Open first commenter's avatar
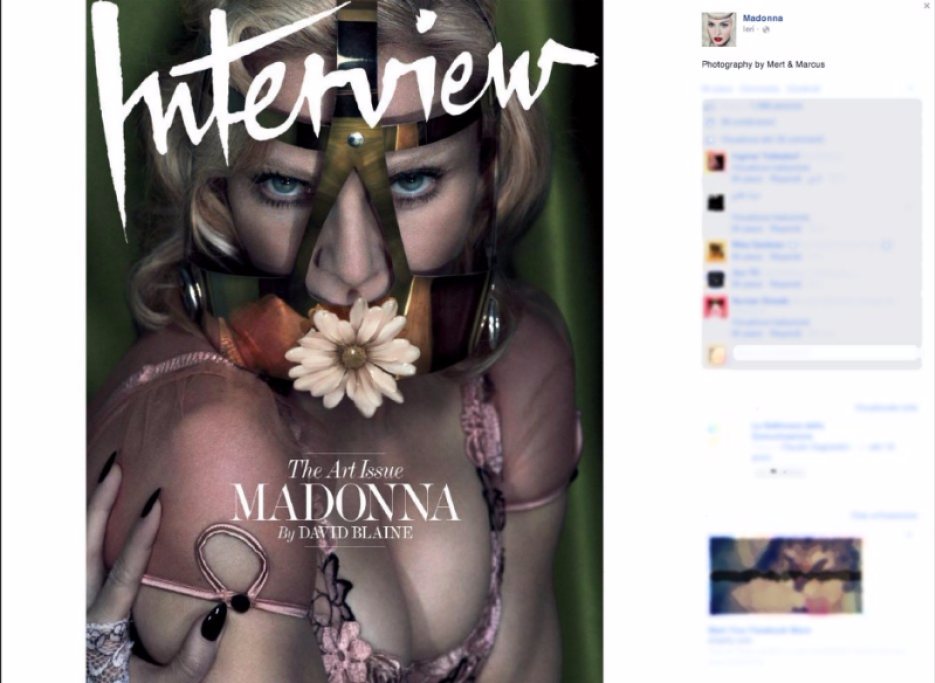The height and width of the screenshot is (683, 935). pyautogui.click(x=716, y=162)
